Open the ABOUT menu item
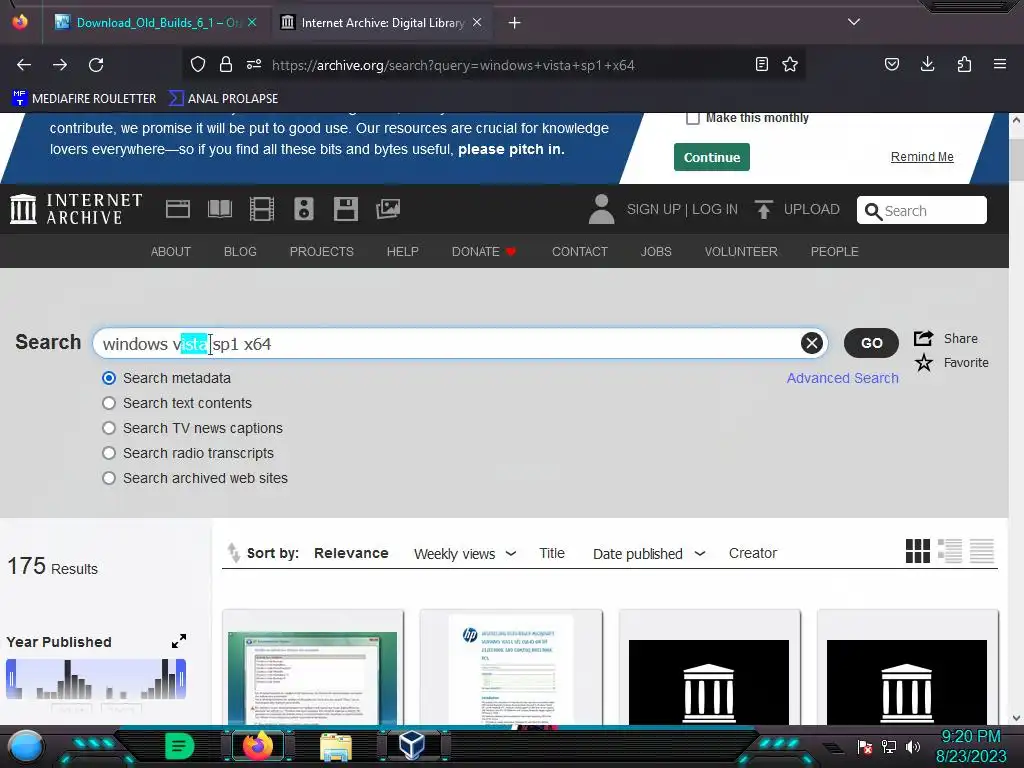Screen dimensions: 1024x768 click(170, 251)
